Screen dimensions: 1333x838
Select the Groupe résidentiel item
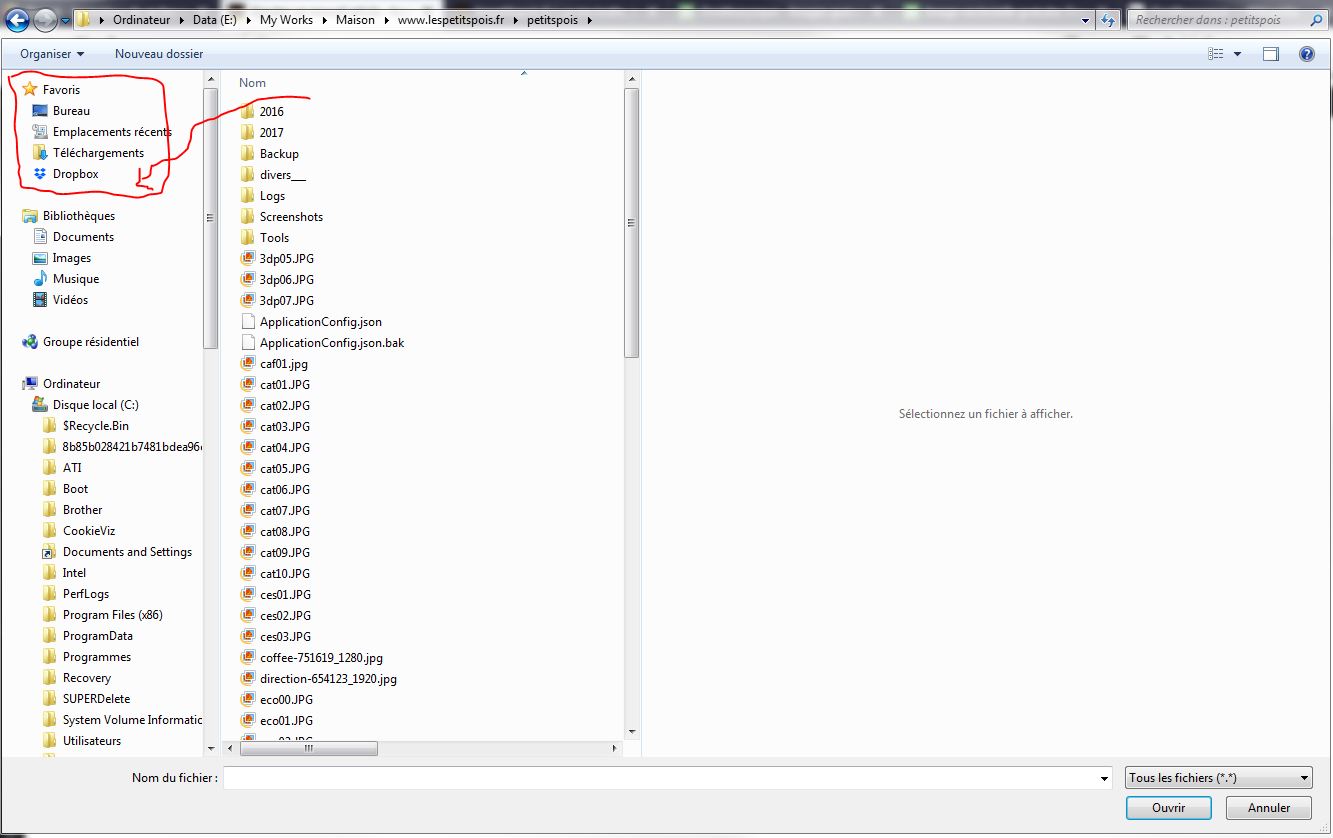(x=90, y=342)
